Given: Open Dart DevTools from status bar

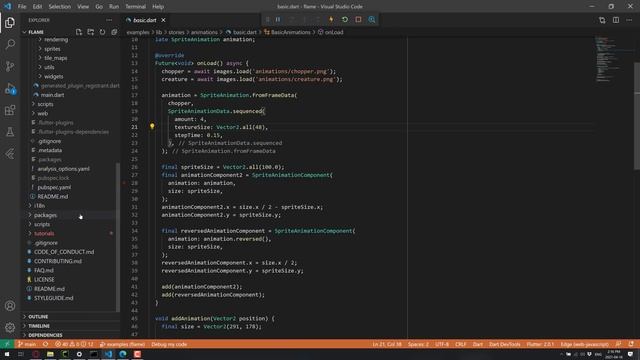Looking at the screenshot, I should (x=504, y=344).
